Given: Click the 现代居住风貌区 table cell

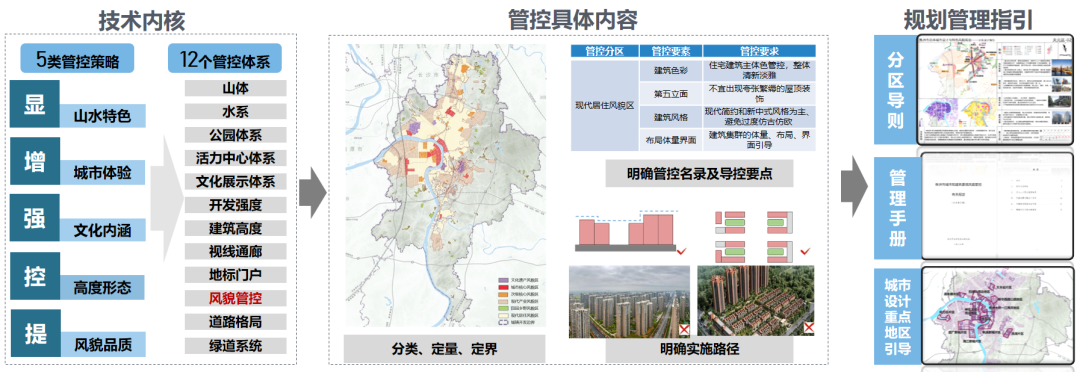Looking at the screenshot, I should click(604, 105).
